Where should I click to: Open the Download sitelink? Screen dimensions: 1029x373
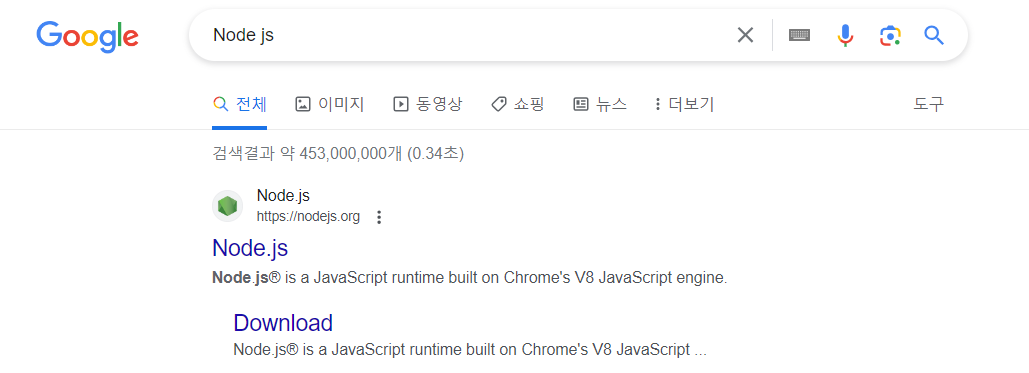(283, 323)
